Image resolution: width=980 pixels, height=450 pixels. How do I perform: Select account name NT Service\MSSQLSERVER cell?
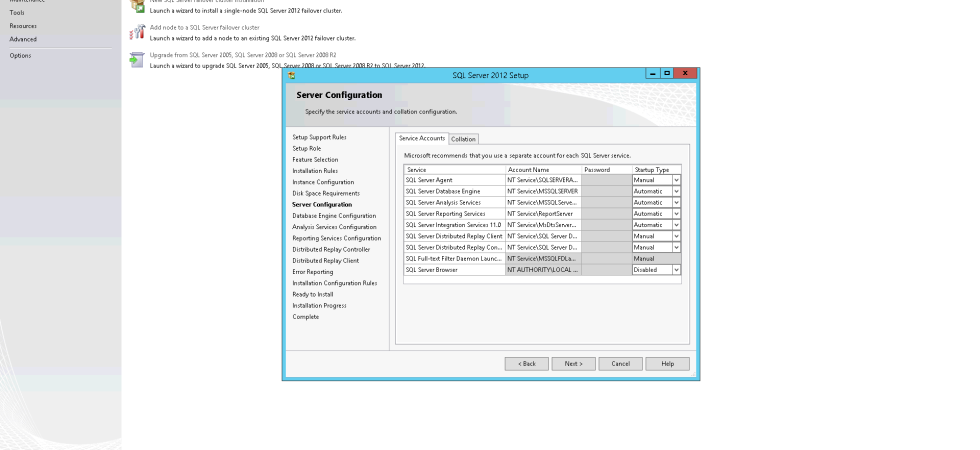click(543, 191)
